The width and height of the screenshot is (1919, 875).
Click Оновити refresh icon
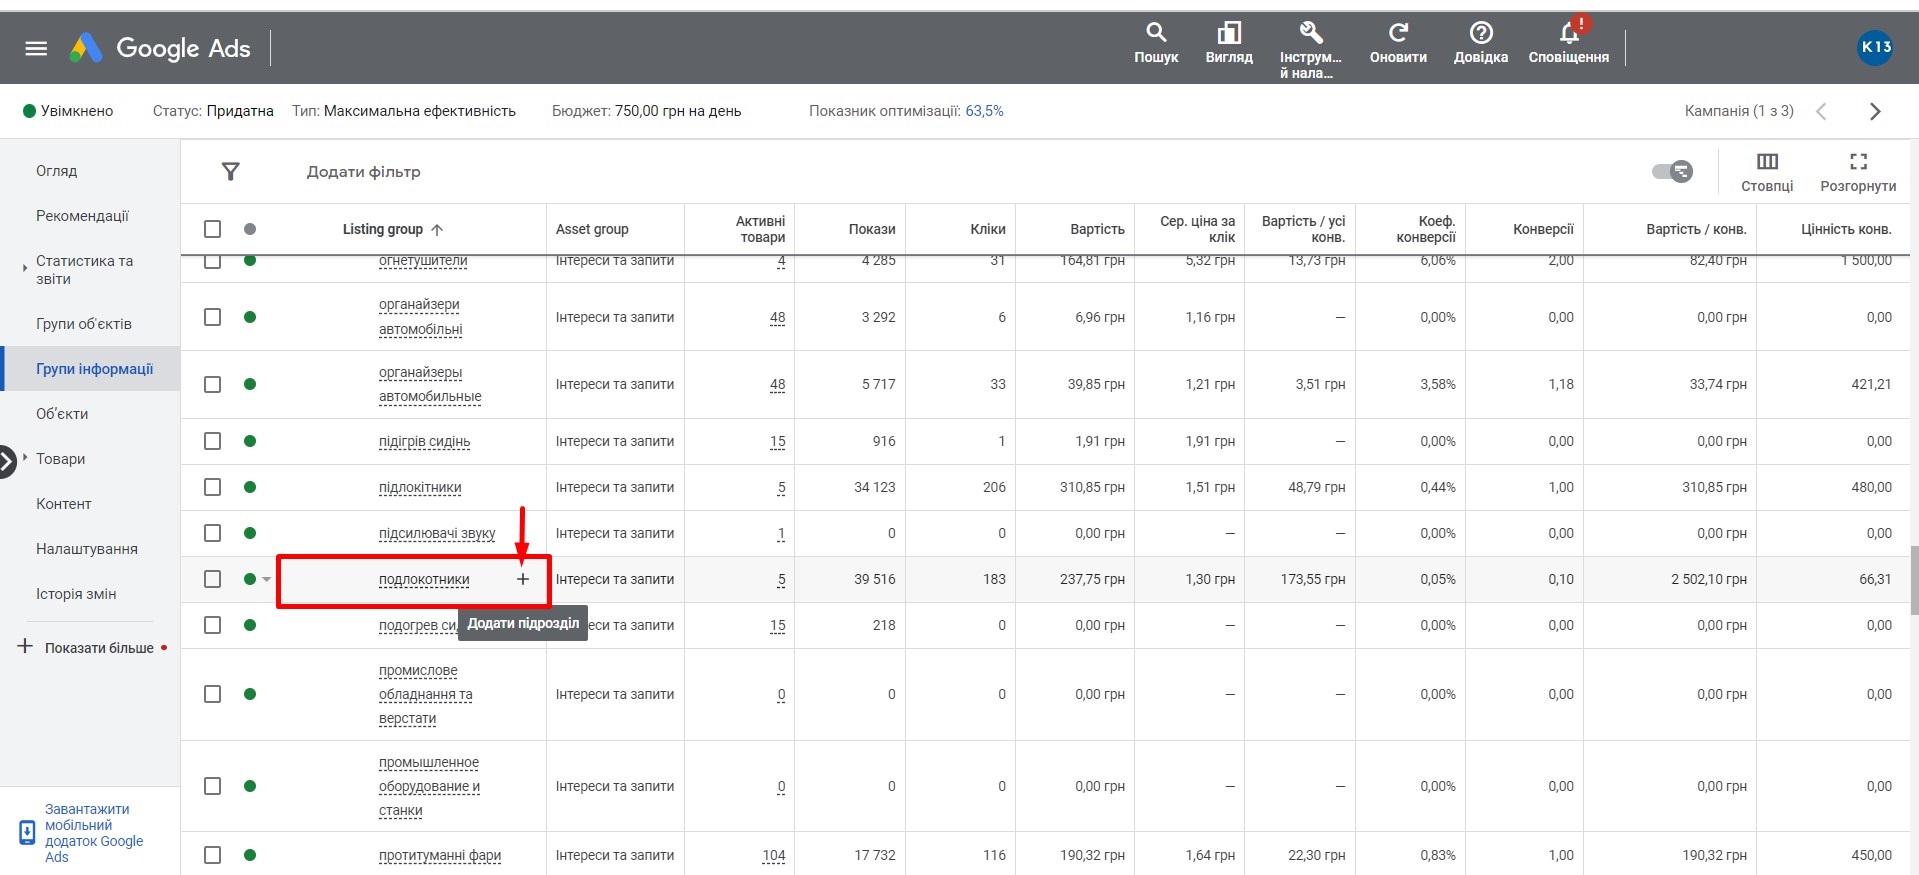pos(1398,44)
